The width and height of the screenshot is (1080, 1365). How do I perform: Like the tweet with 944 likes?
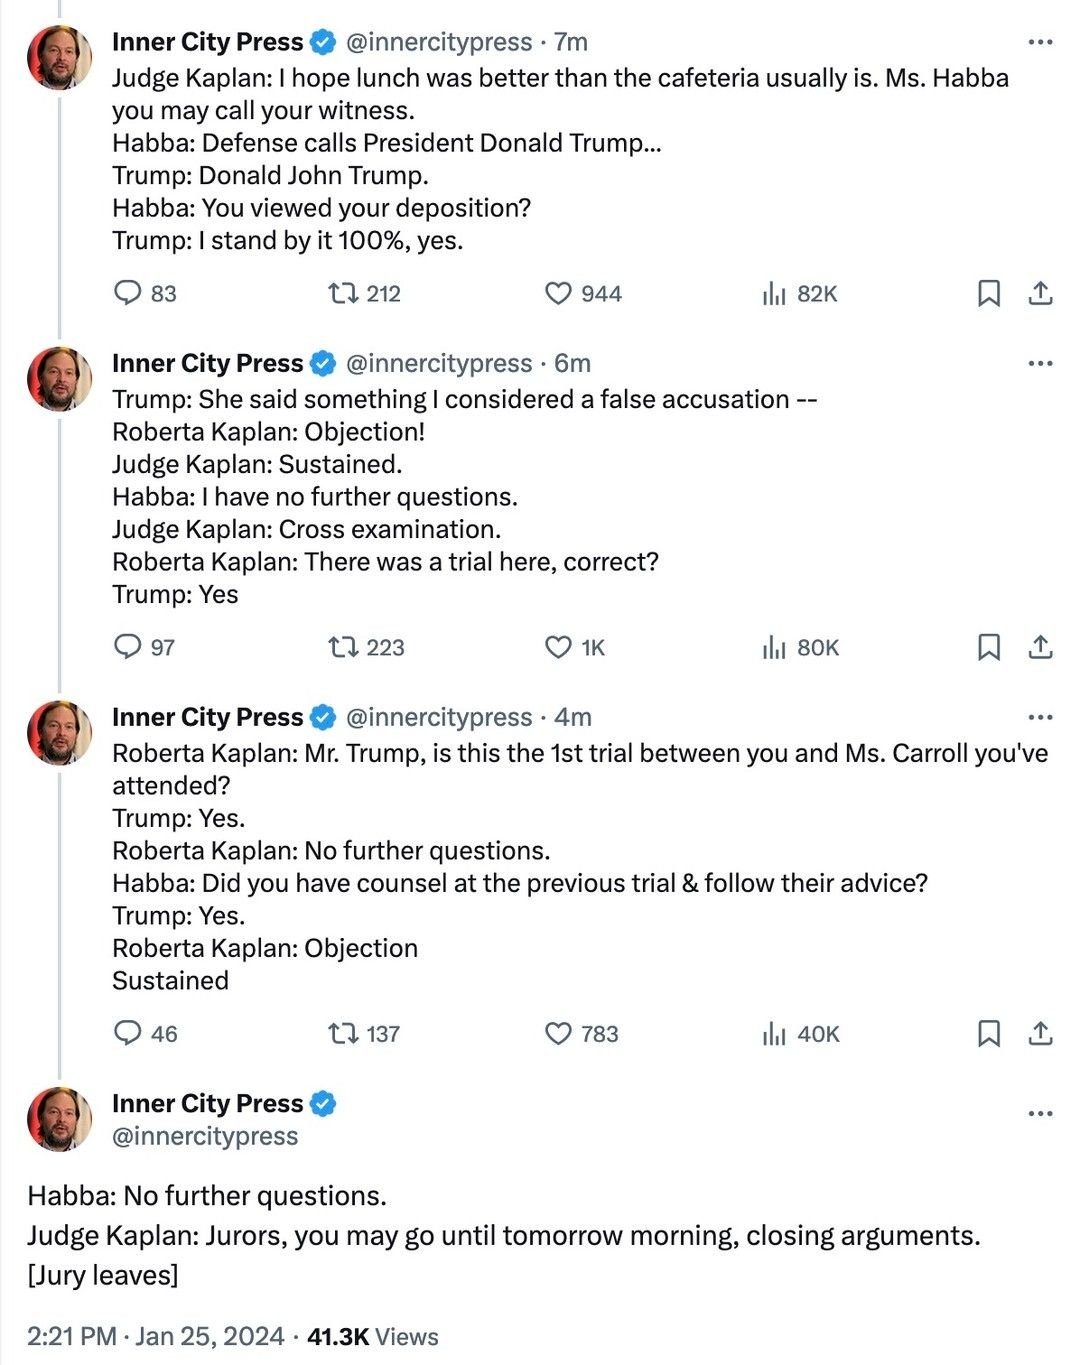click(x=558, y=293)
